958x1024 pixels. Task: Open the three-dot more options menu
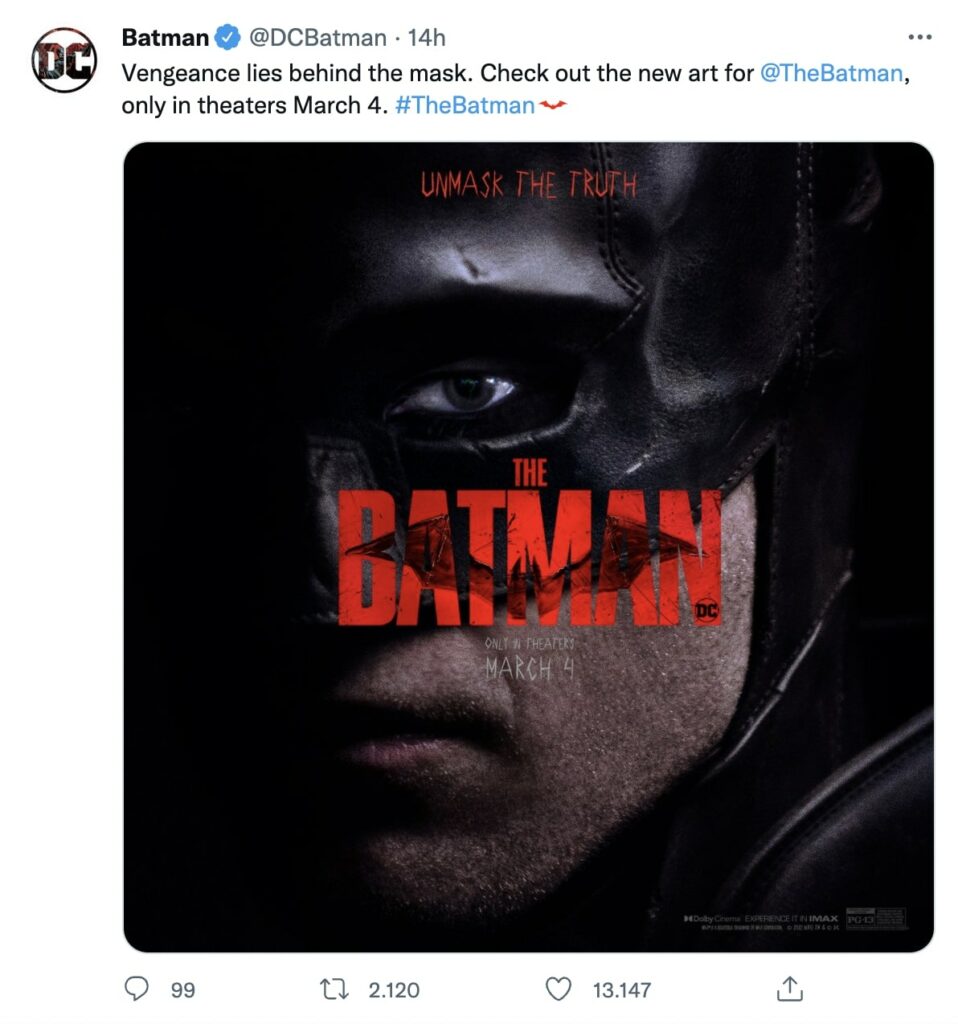pos(920,37)
